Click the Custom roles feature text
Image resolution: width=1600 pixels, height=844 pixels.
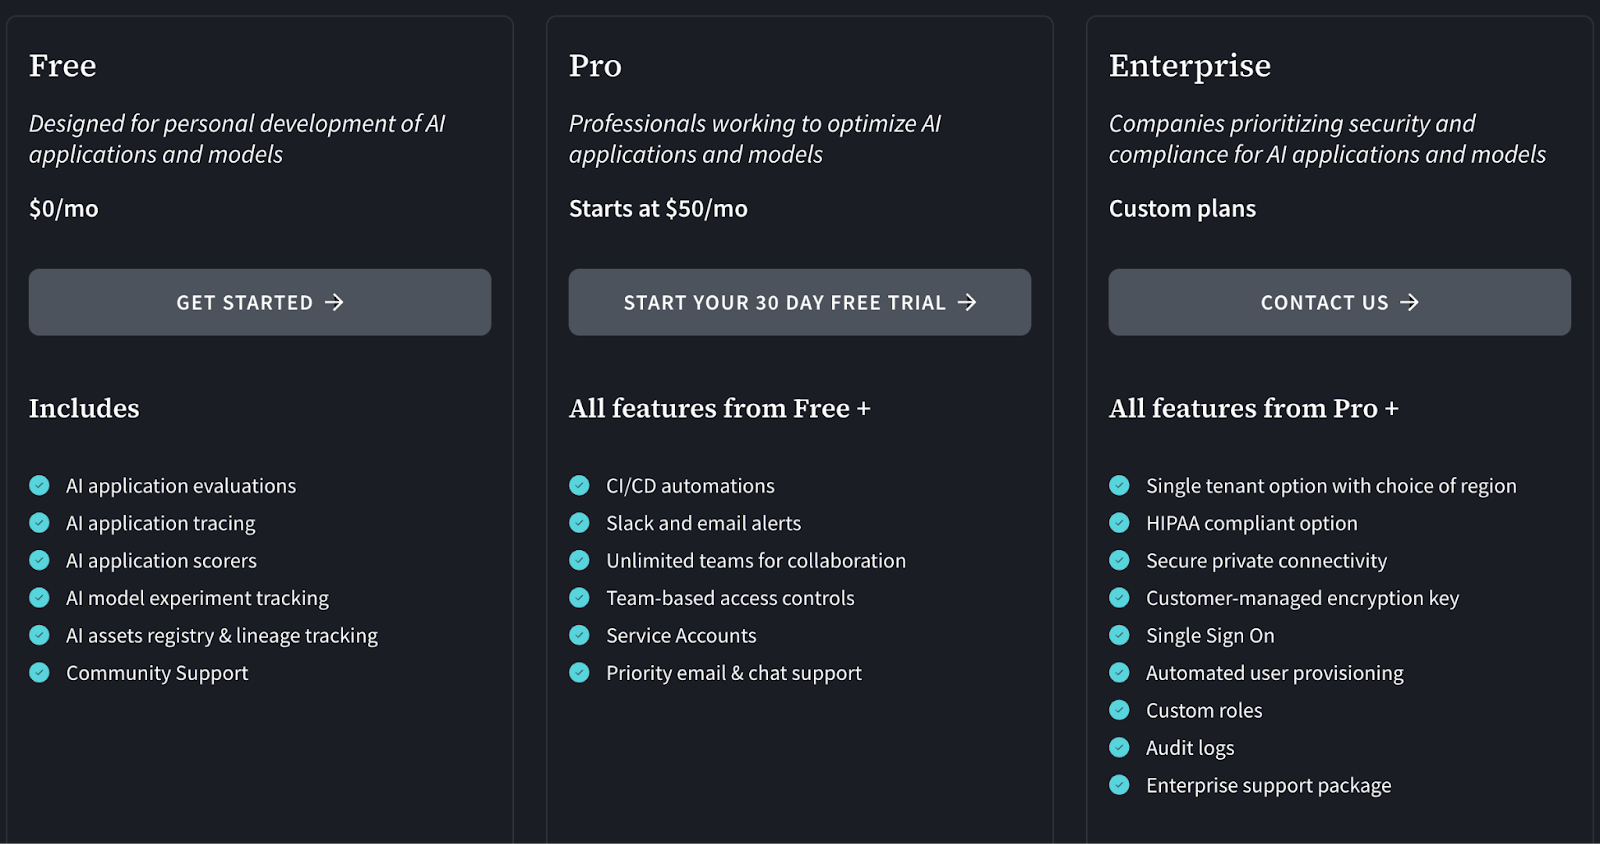coord(1204,711)
